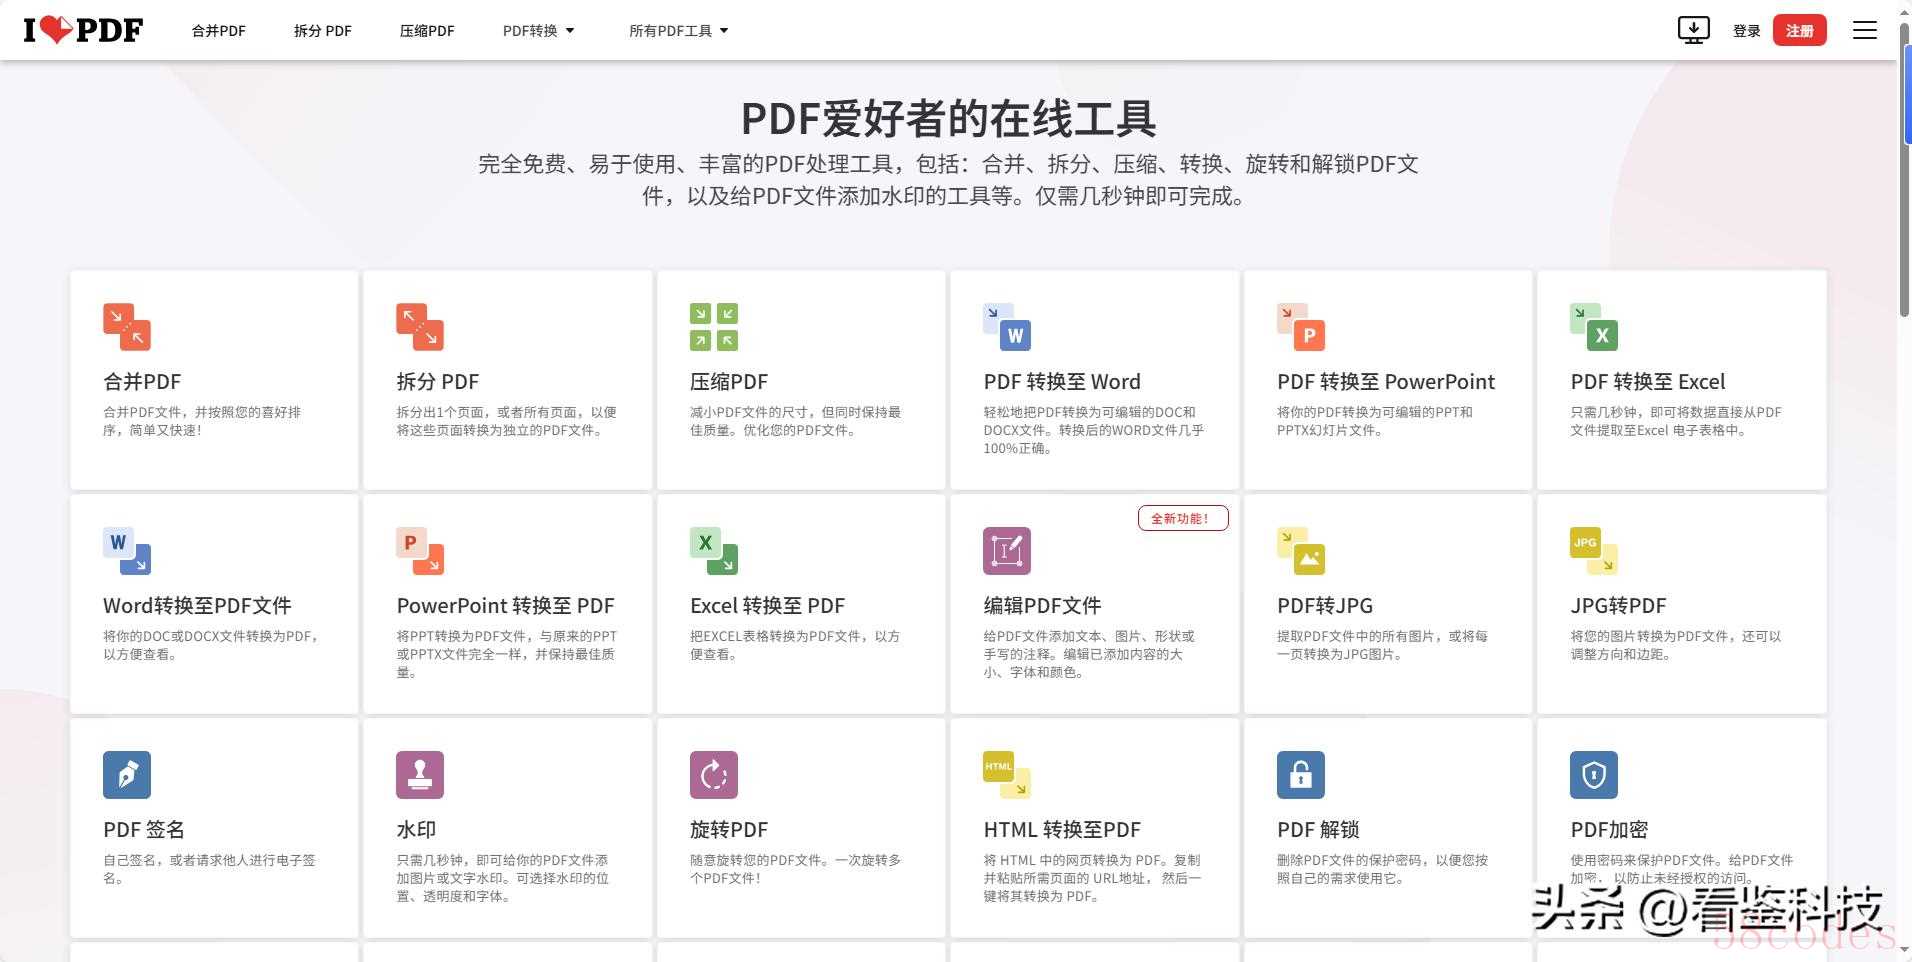The width and height of the screenshot is (1912, 962).
Task: Open the JPG转PDF title
Action: tap(1618, 606)
